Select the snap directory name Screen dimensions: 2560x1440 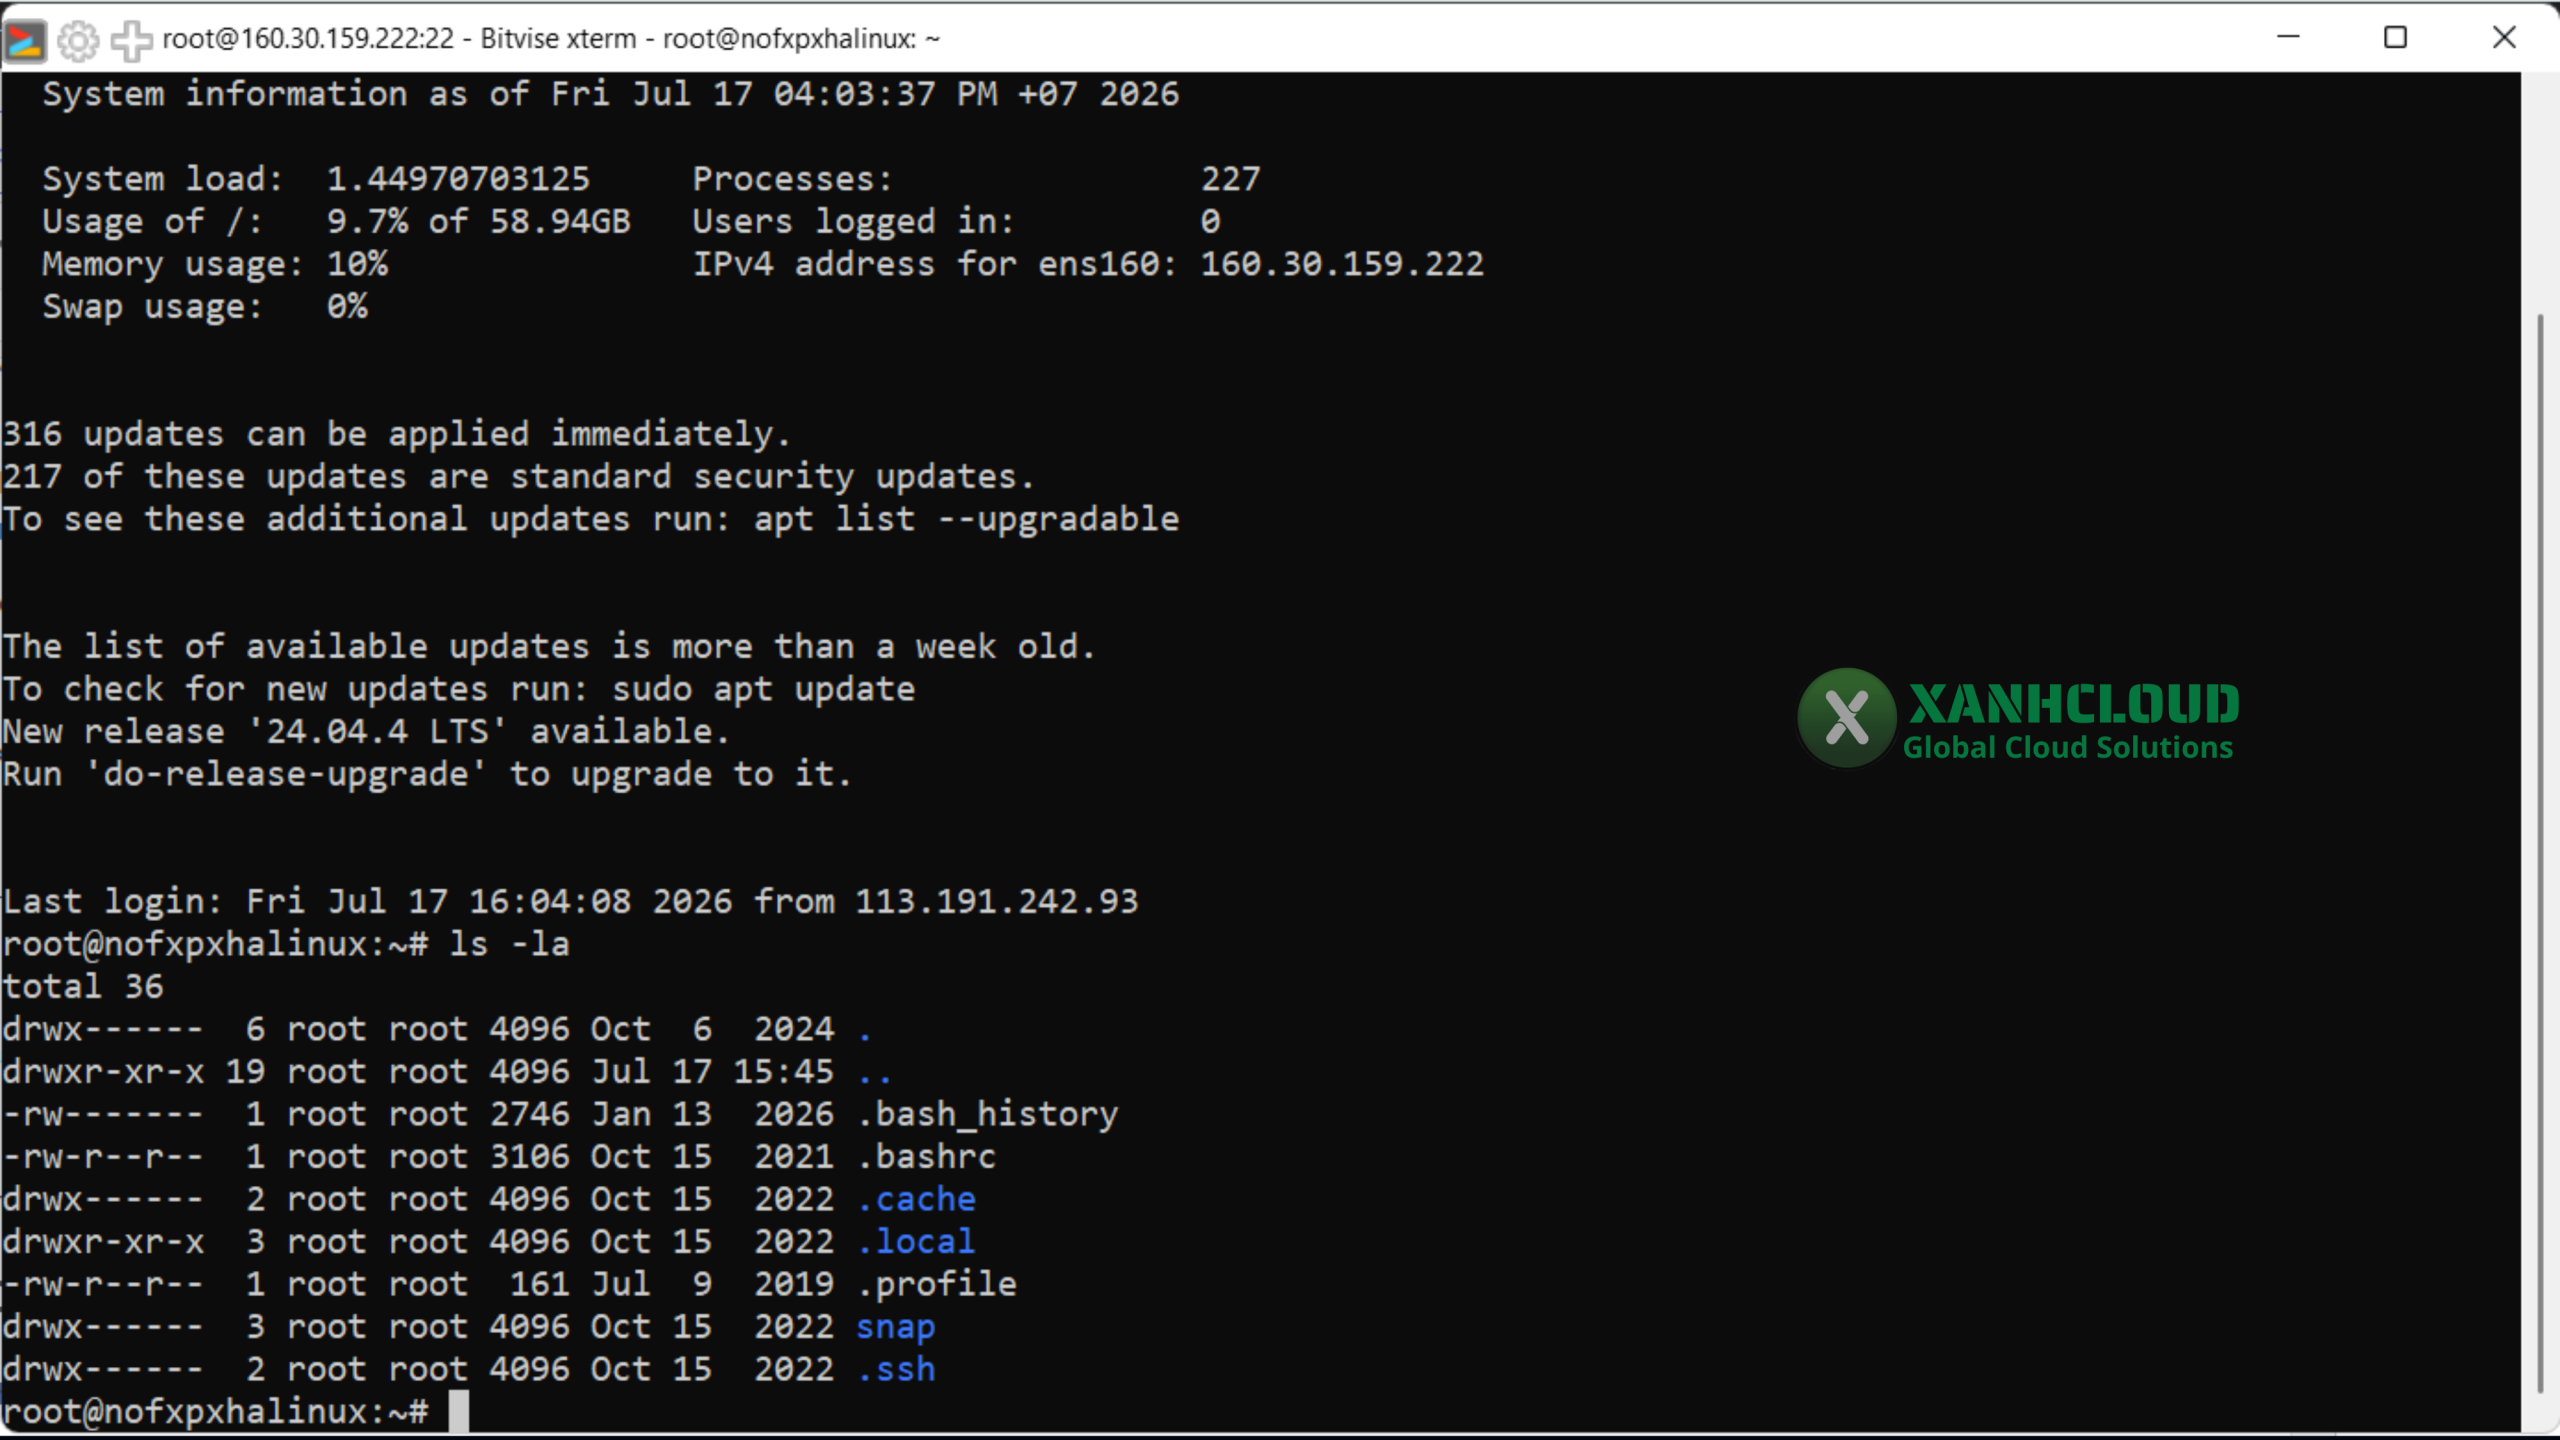(896, 1328)
